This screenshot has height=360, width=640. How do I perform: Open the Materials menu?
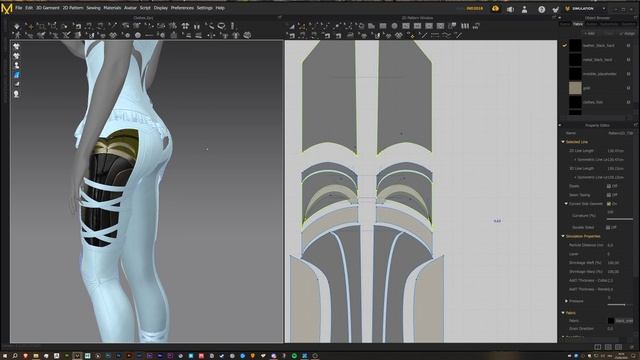coord(112,8)
